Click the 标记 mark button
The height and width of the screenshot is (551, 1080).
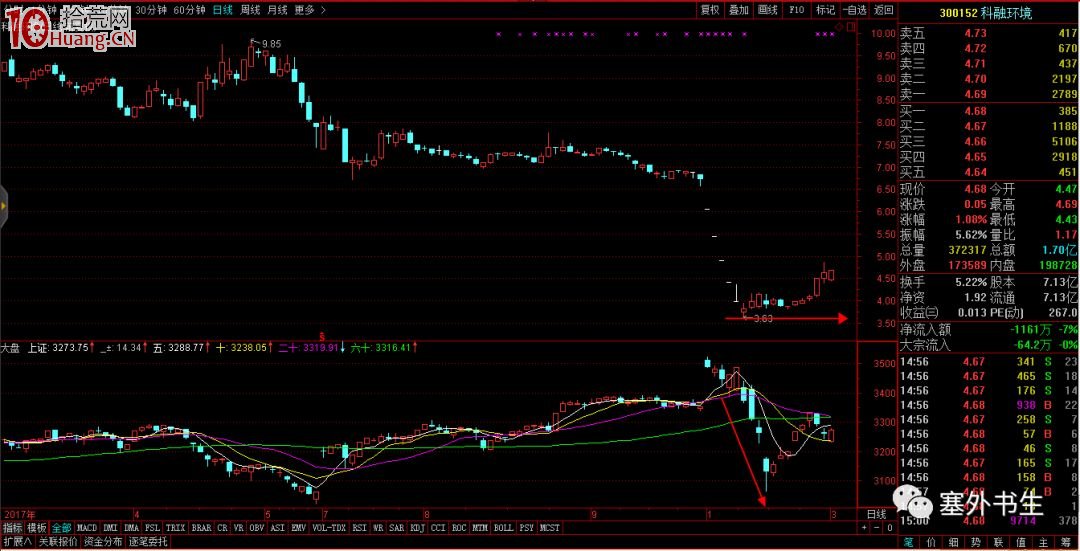tap(825, 10)
